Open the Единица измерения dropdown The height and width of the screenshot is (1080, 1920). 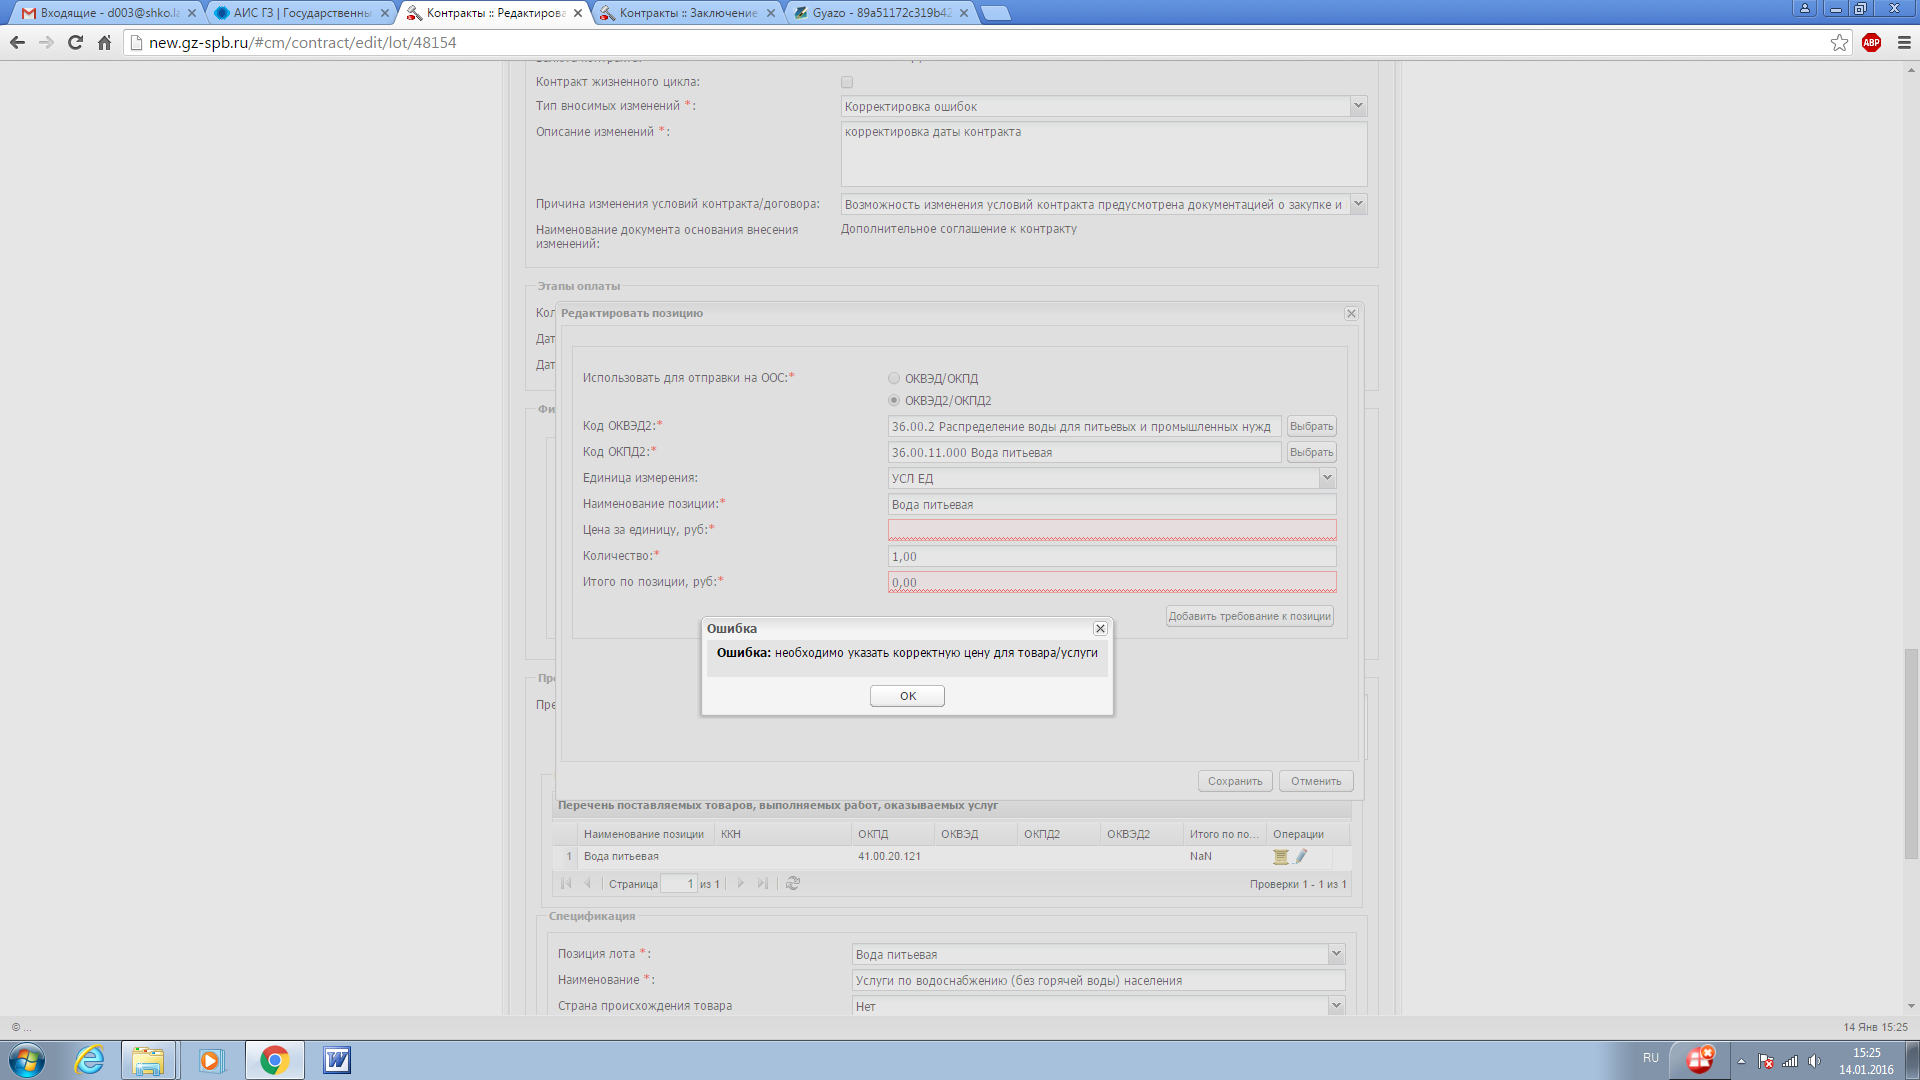click(1326, 478)
